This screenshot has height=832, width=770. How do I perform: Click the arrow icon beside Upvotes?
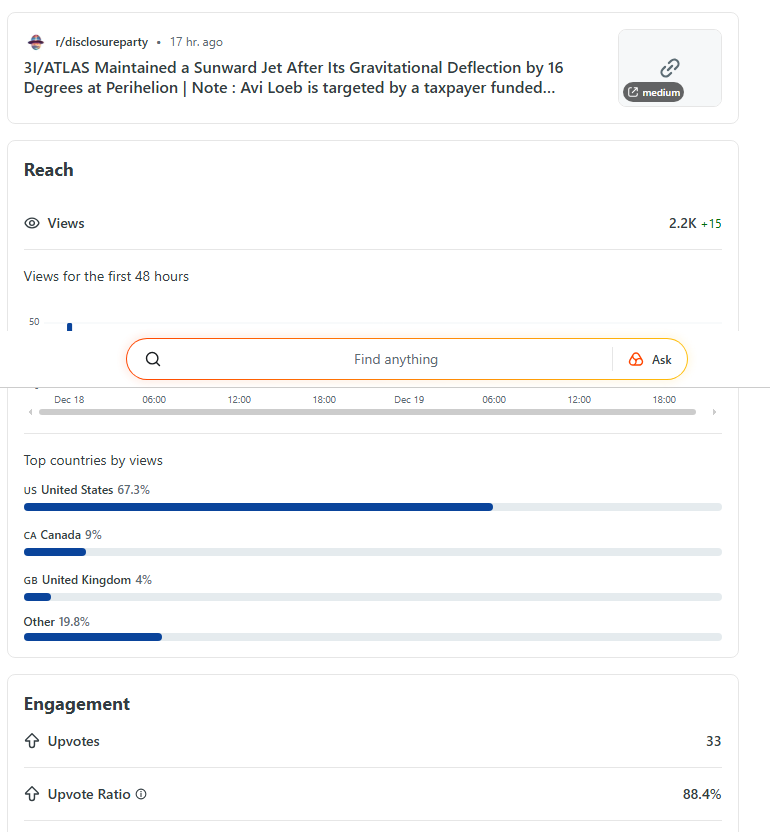pyautogui.click(x=32, y=741)
